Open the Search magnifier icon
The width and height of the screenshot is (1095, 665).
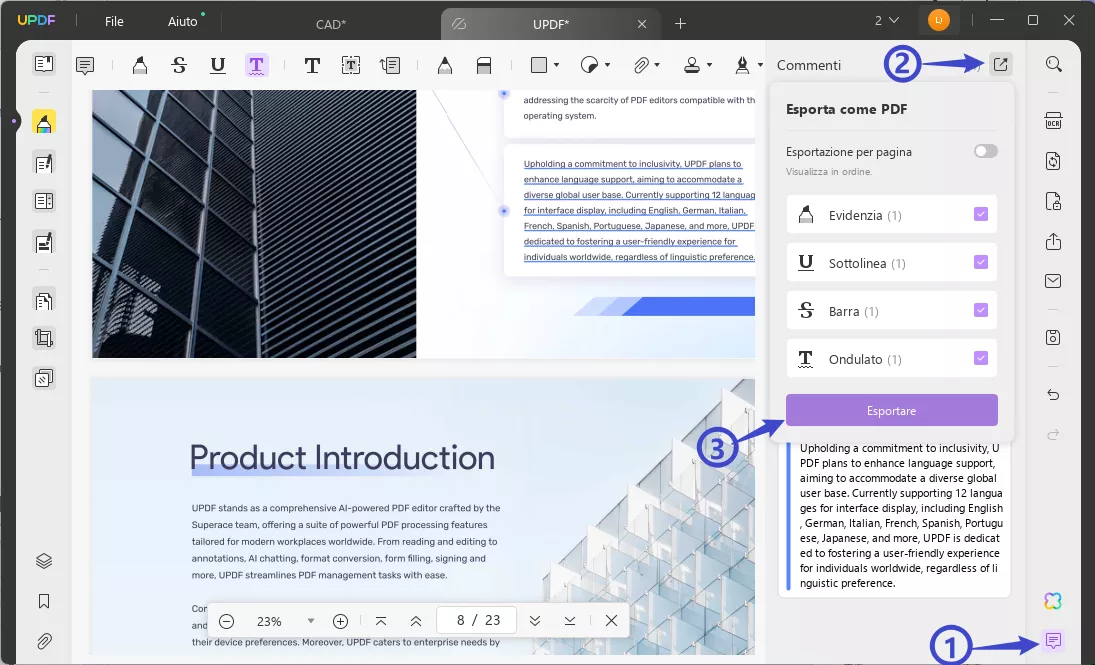[1054, 64]
